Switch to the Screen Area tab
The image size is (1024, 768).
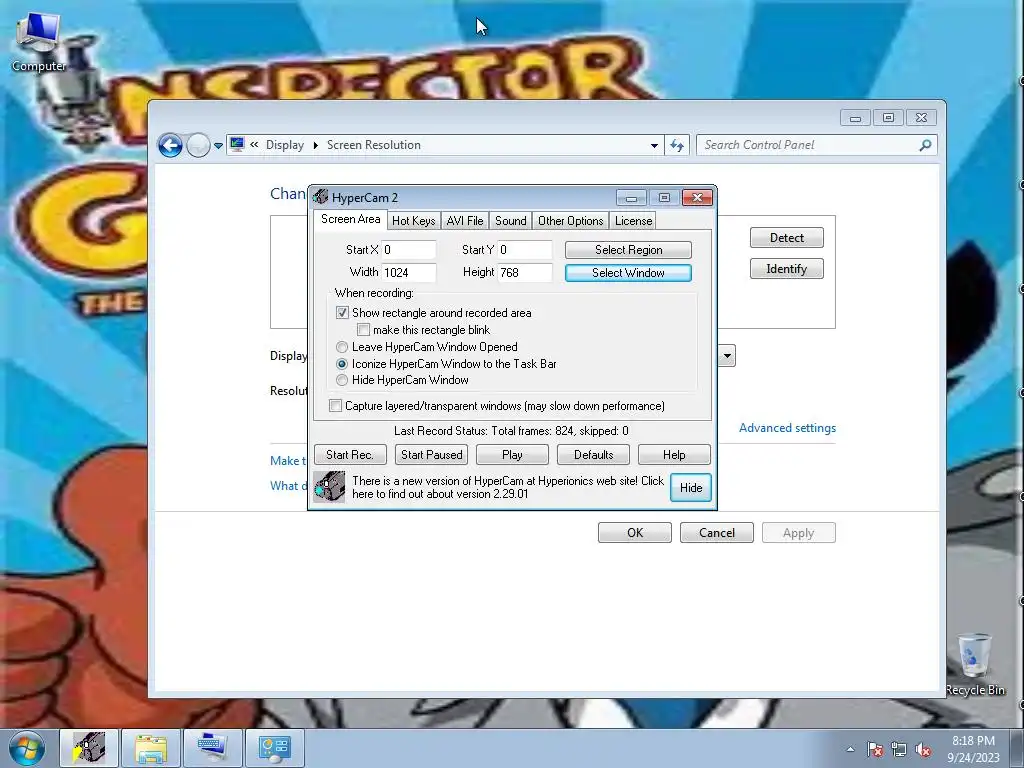pos(351,219)
